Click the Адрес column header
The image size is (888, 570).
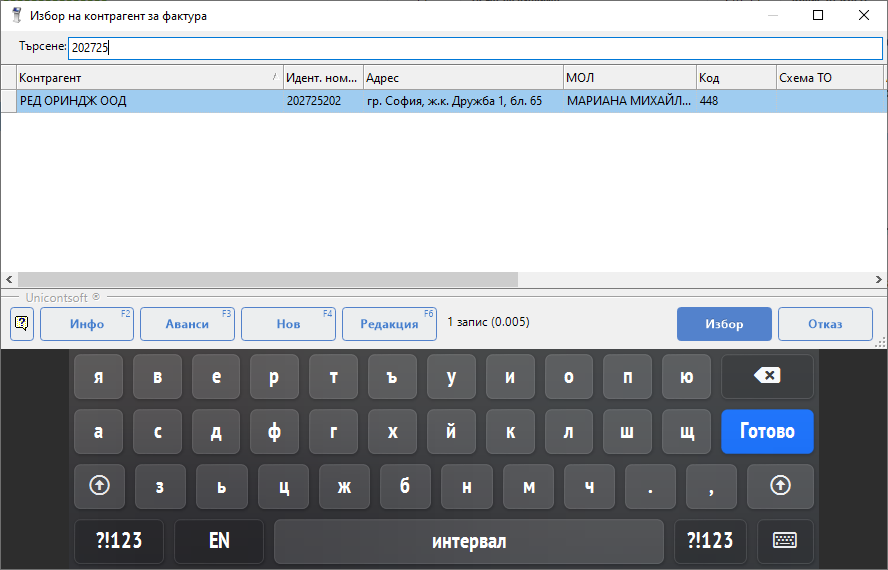(x=462, y=78)
